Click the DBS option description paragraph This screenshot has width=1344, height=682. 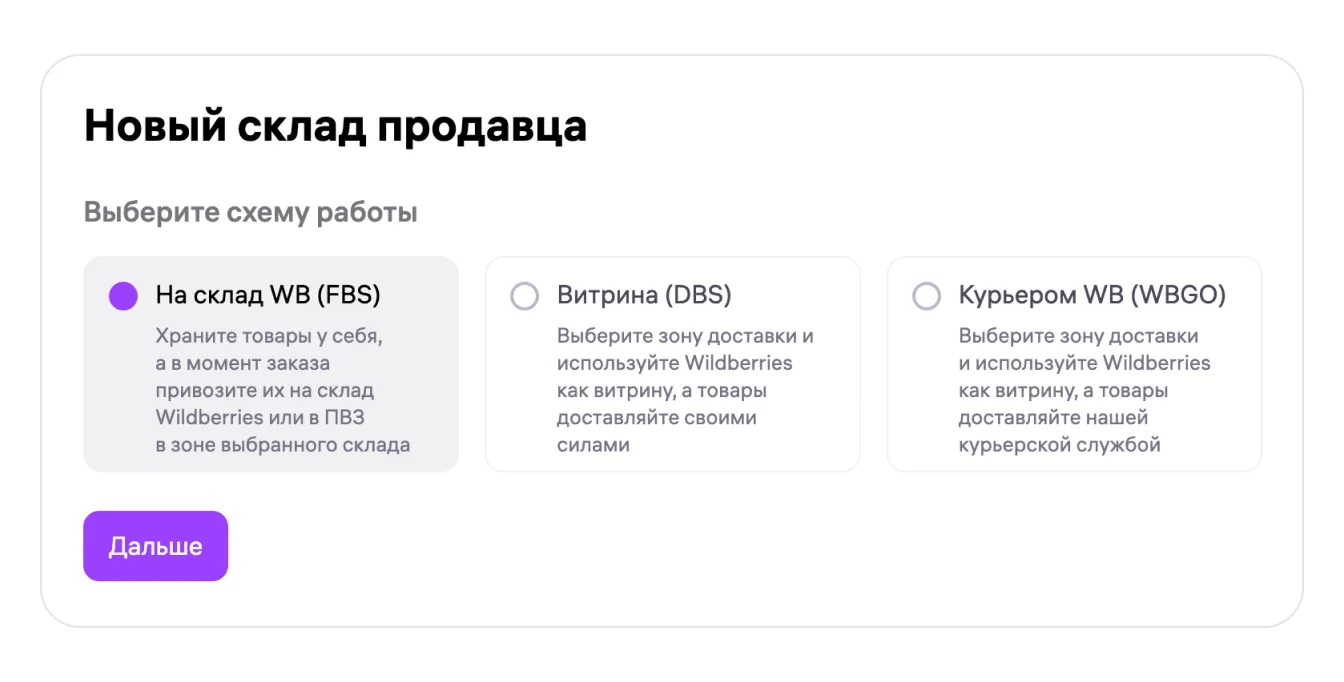(684, 391)
